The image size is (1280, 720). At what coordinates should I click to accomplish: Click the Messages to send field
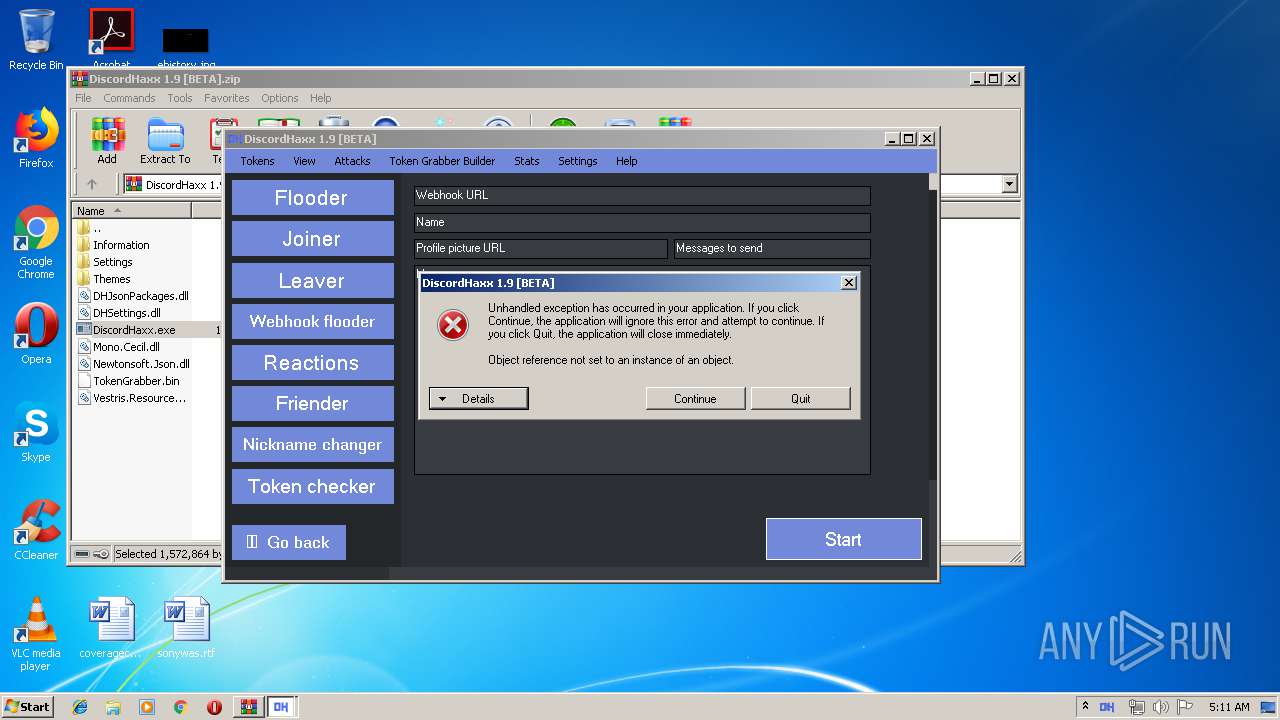click(772, 249)
